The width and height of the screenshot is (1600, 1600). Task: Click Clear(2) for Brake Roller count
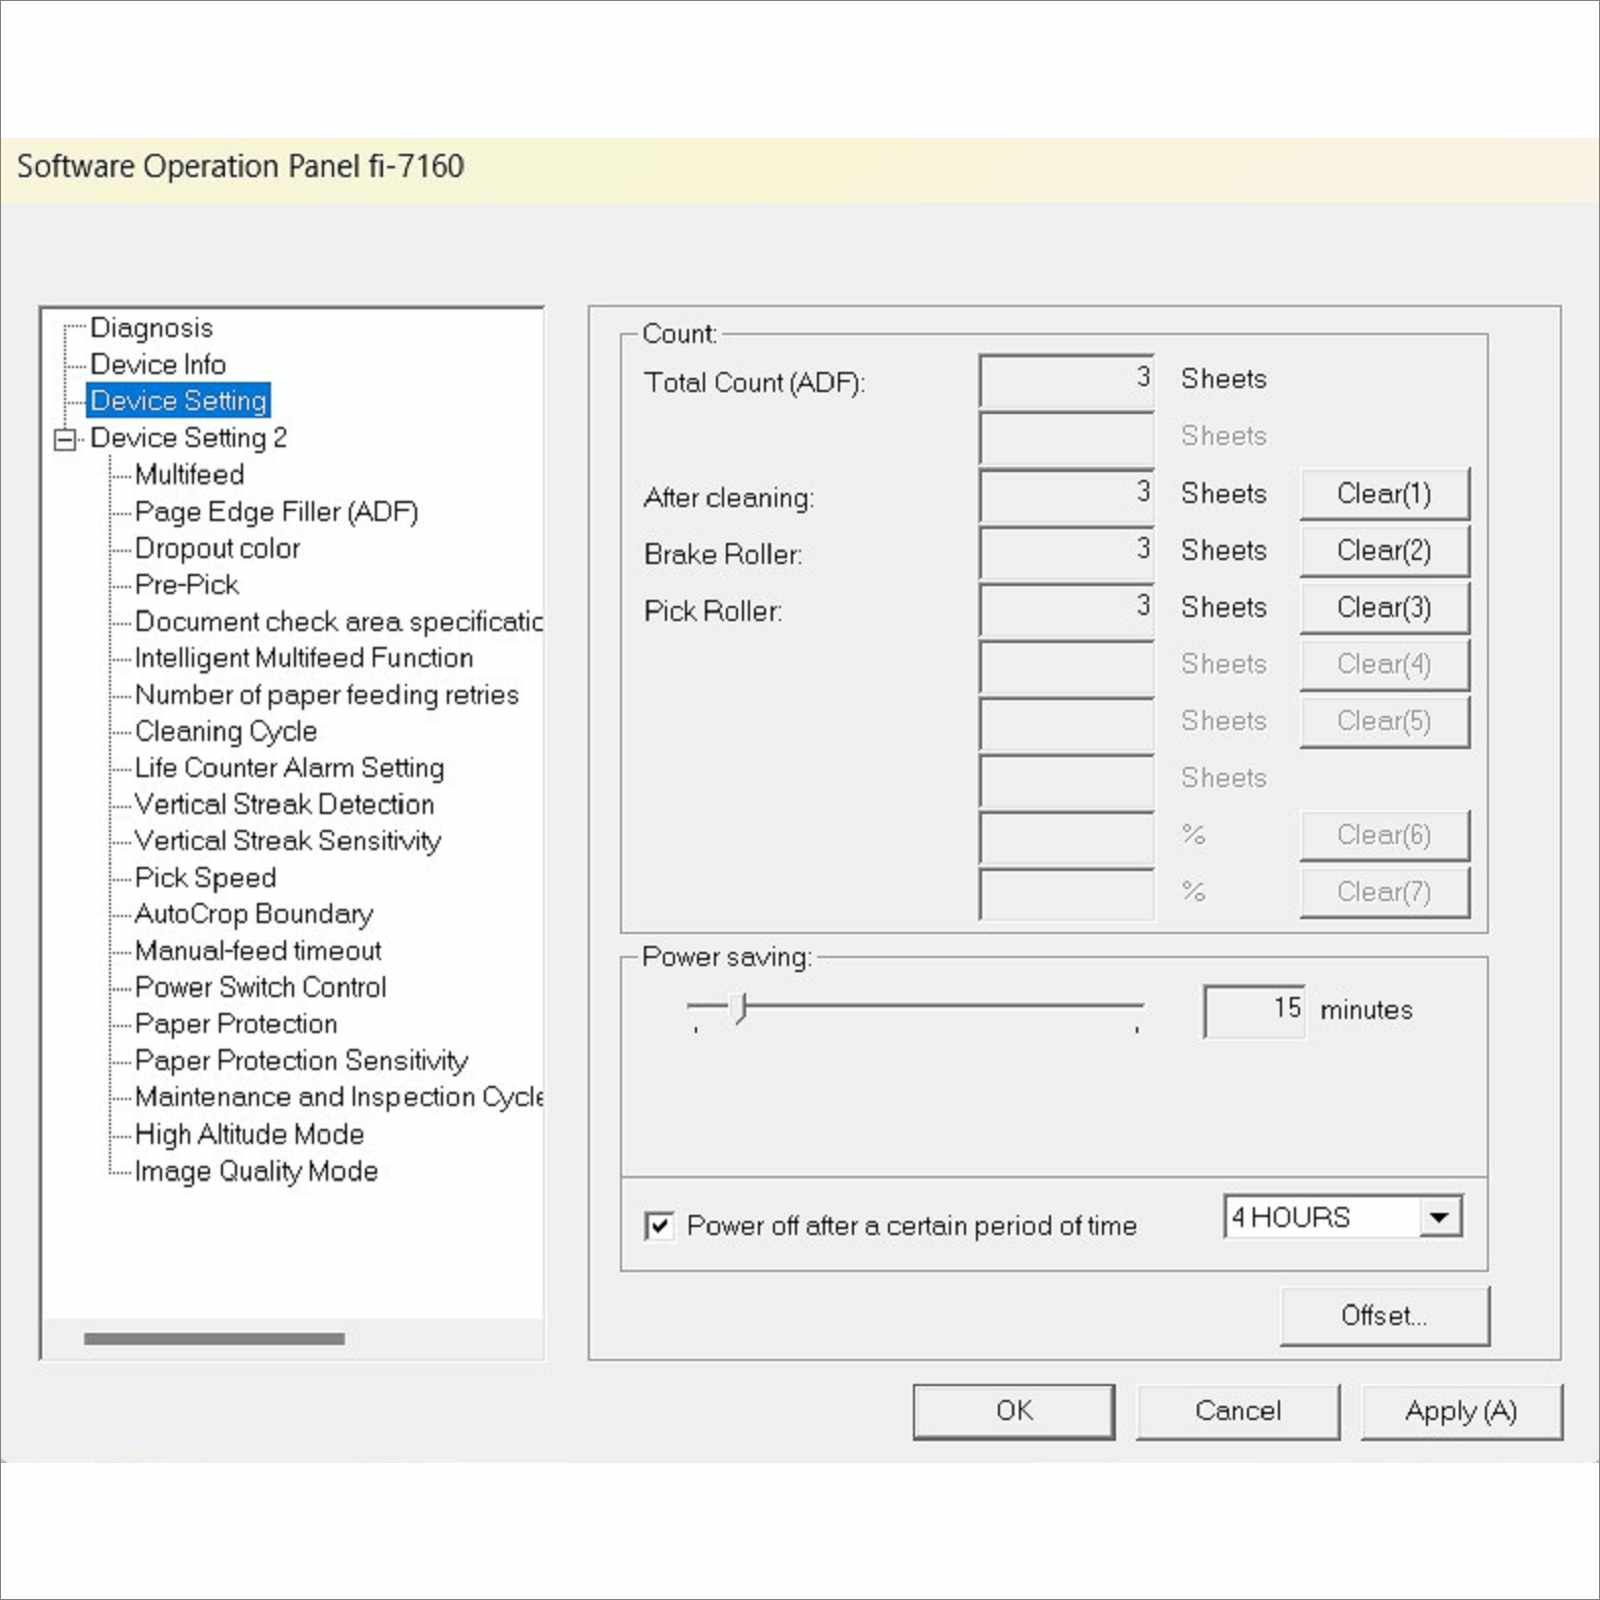point(1385,551)
